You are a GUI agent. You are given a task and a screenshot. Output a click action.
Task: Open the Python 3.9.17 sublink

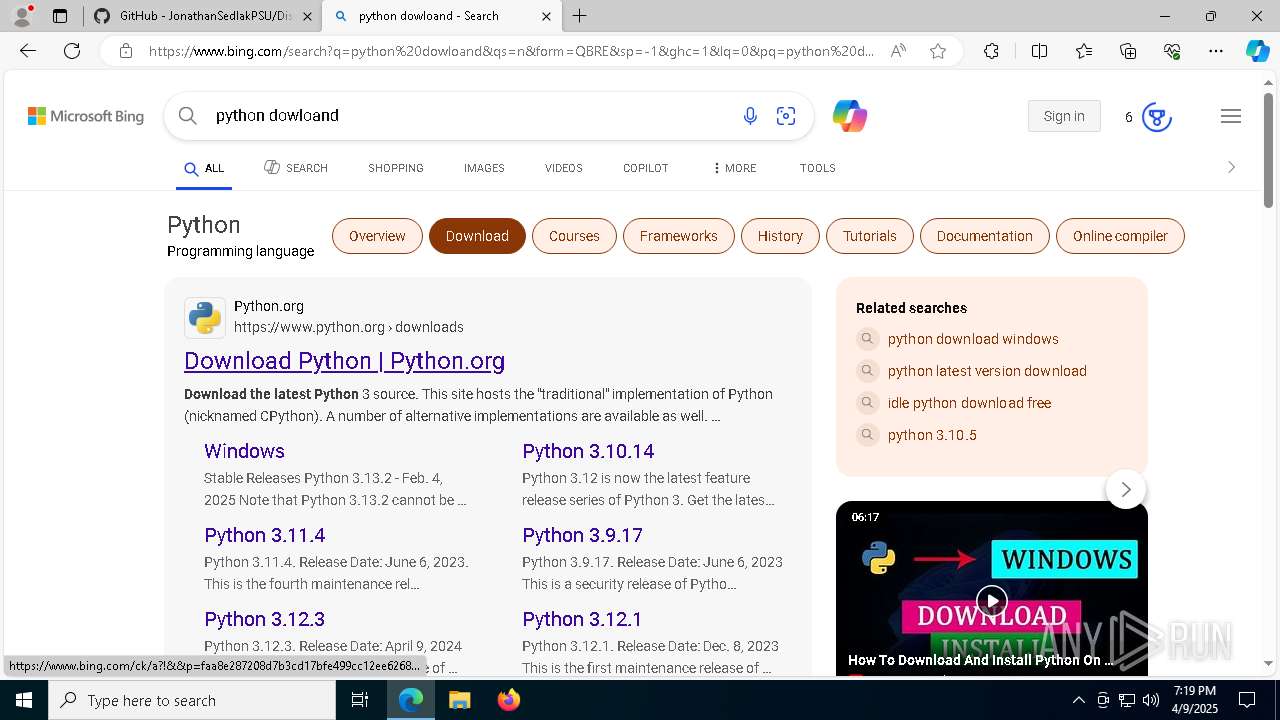click(582, 535)
